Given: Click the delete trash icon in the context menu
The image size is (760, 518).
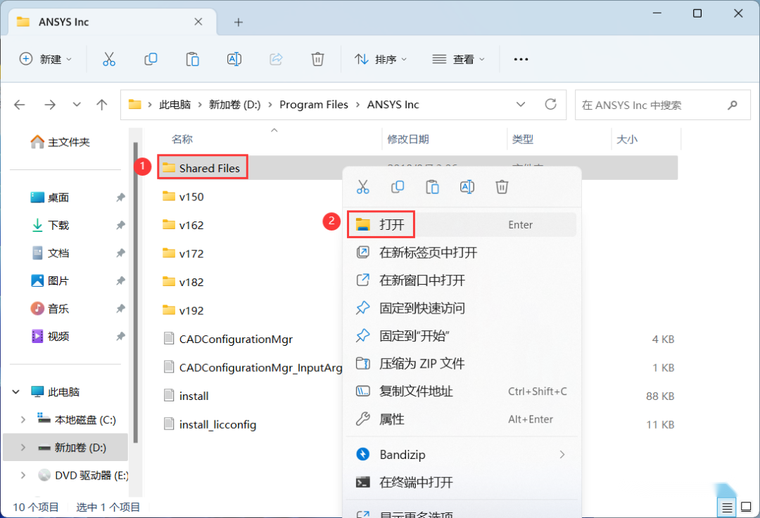Looking at the screenshot, I should tap(502, 187).
